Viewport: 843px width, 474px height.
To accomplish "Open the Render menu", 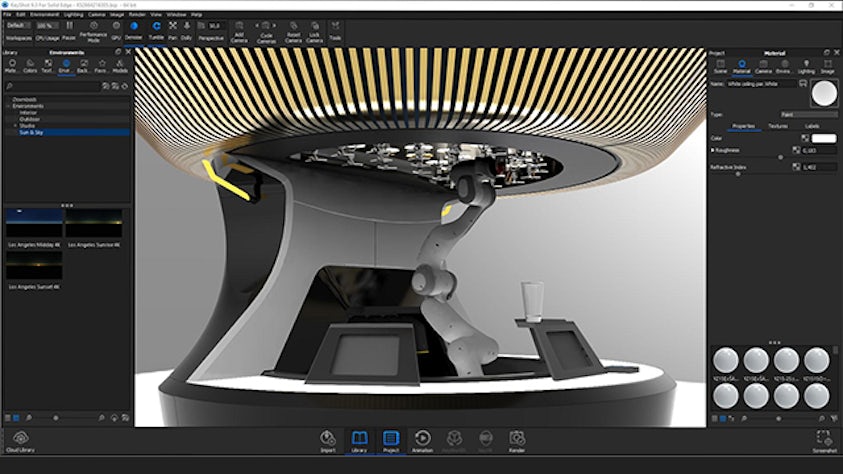I will click(x=137, y=15).
